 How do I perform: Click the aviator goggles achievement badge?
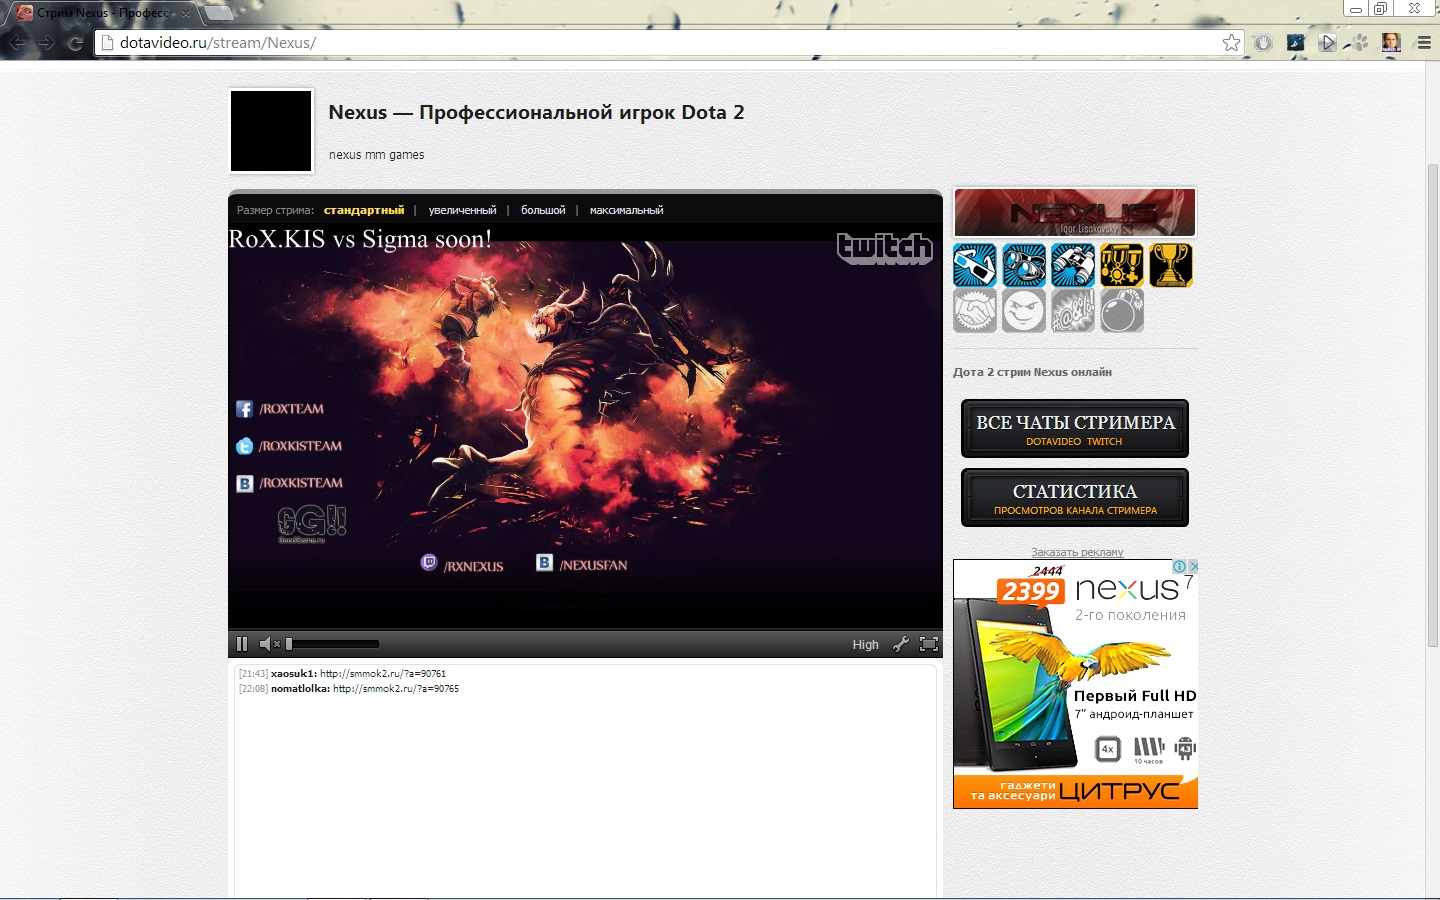click(1024, 265)
